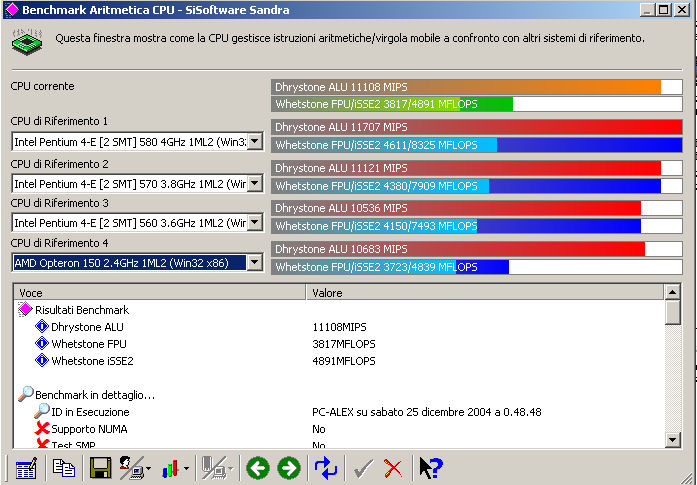This screenshot has width=697, height=485.
Task: Go forward with the green right arrow
Action: coord(289,468)
